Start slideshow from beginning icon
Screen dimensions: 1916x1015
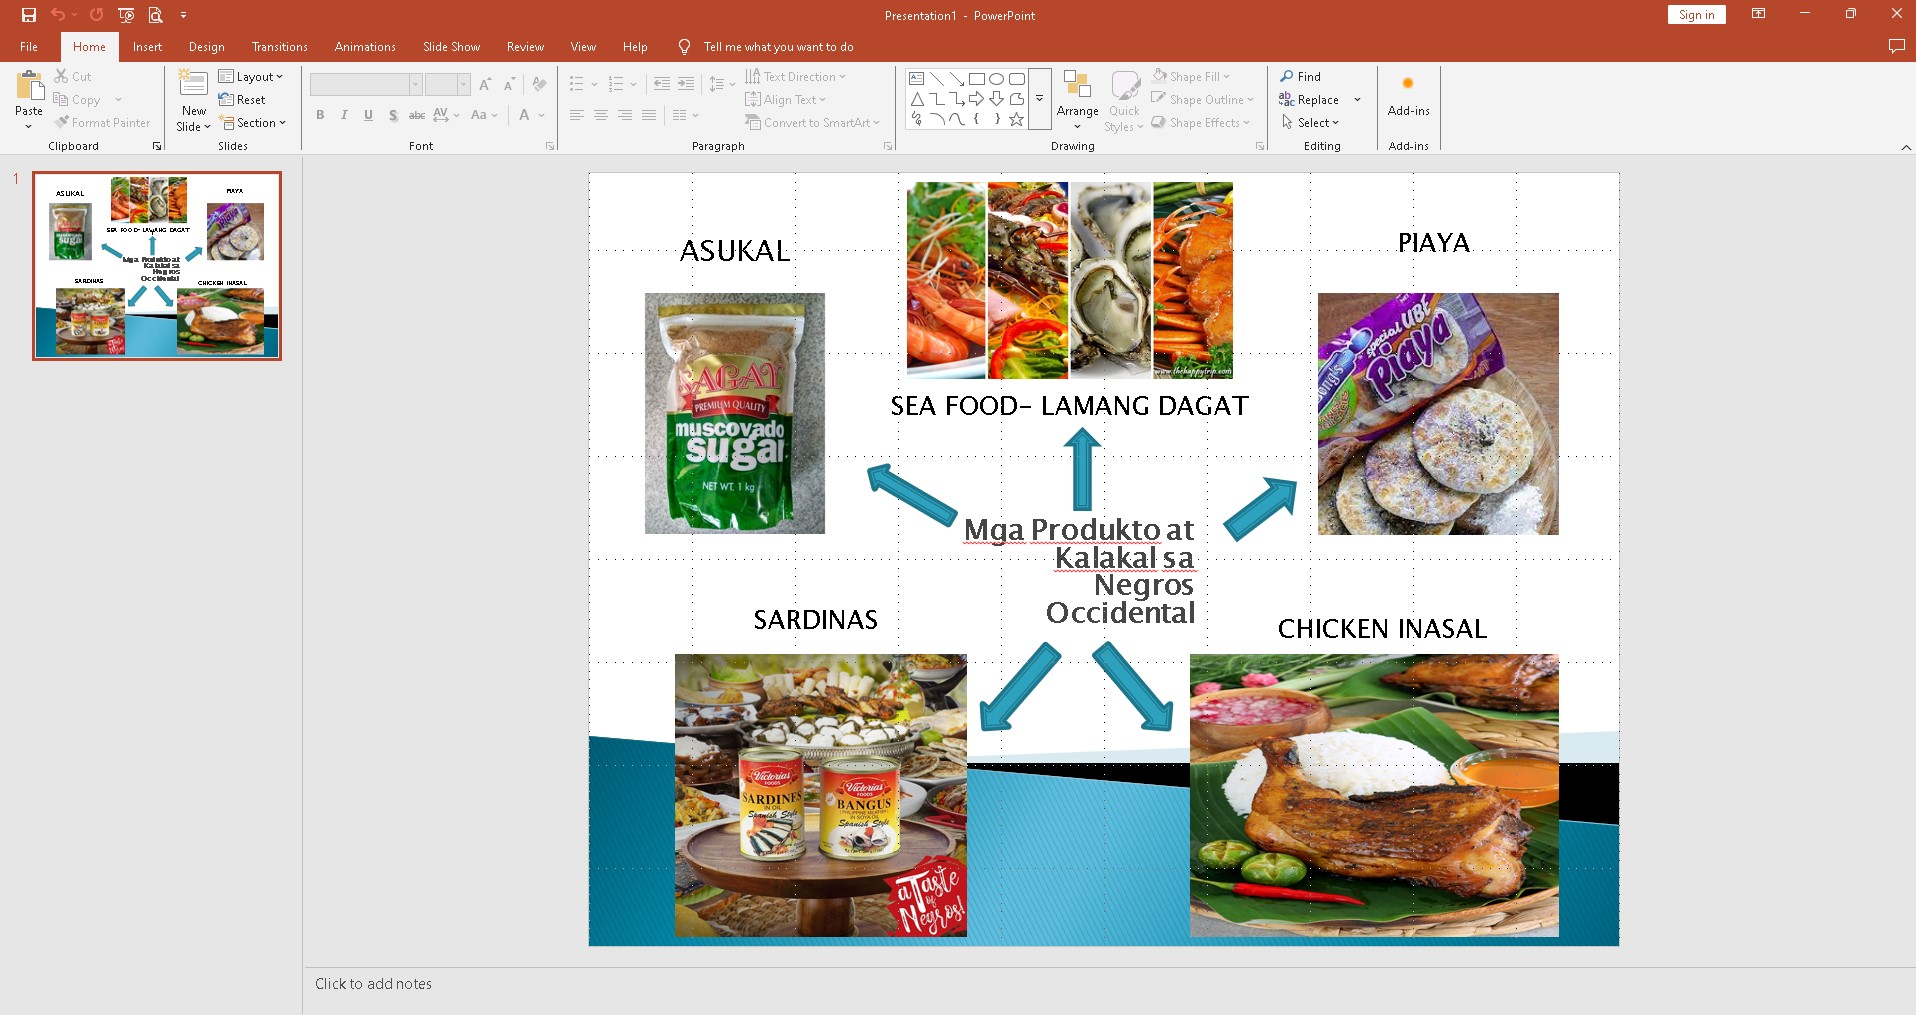point(126,15)
